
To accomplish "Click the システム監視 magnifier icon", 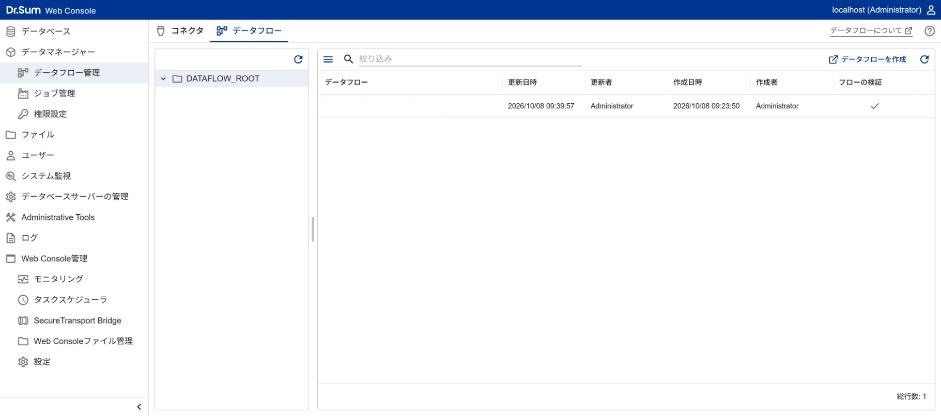I will tap(10, 176).
